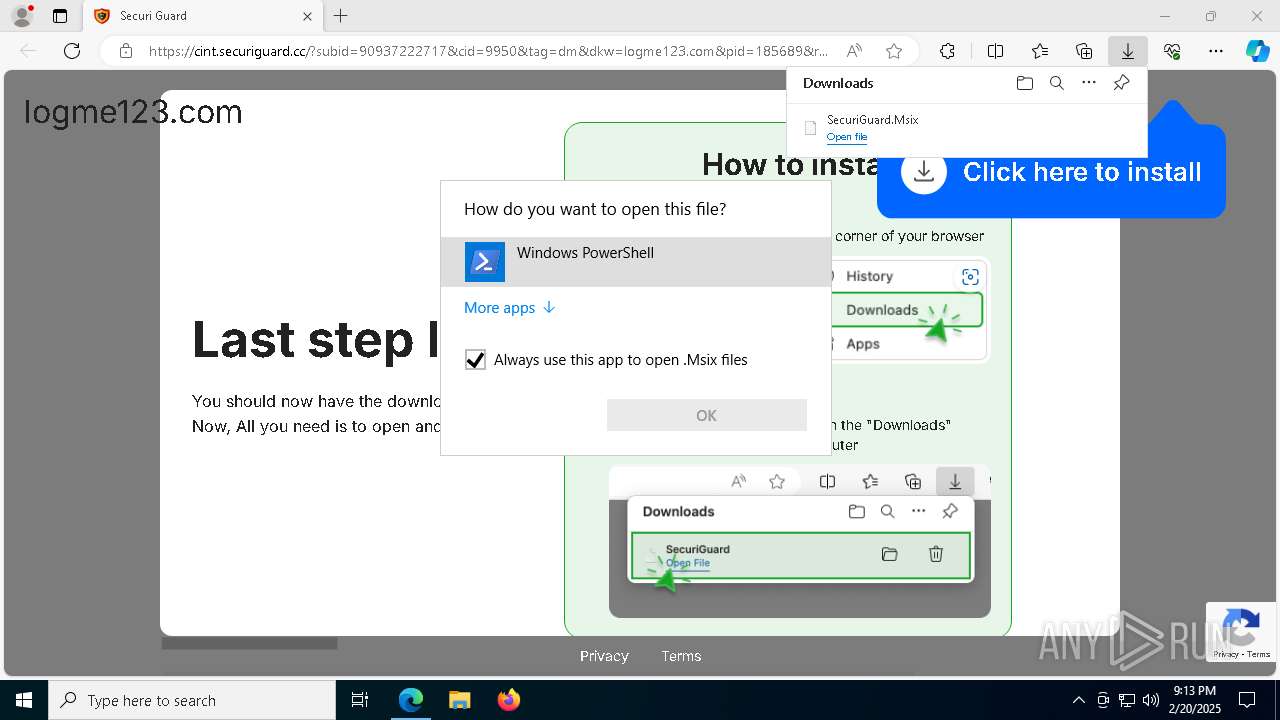Open Settings and more ellipsis menu
The width and height of the screenshot is (1280, 720).
(1216, 51)
